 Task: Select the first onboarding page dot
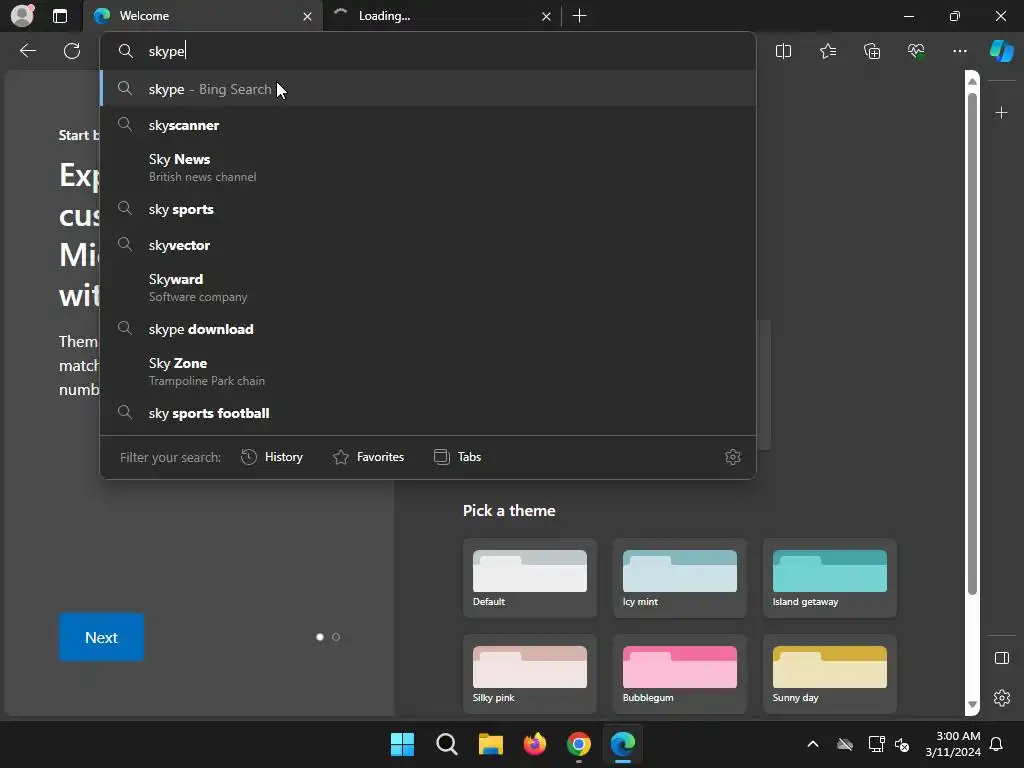(320, 637)
